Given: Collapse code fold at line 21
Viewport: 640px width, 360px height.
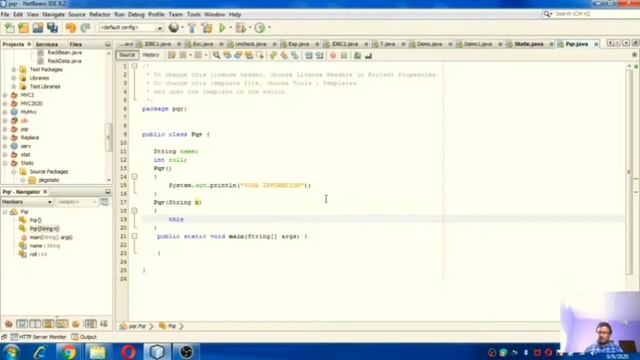Looking at the screenshot, I should tap(134, 236).
